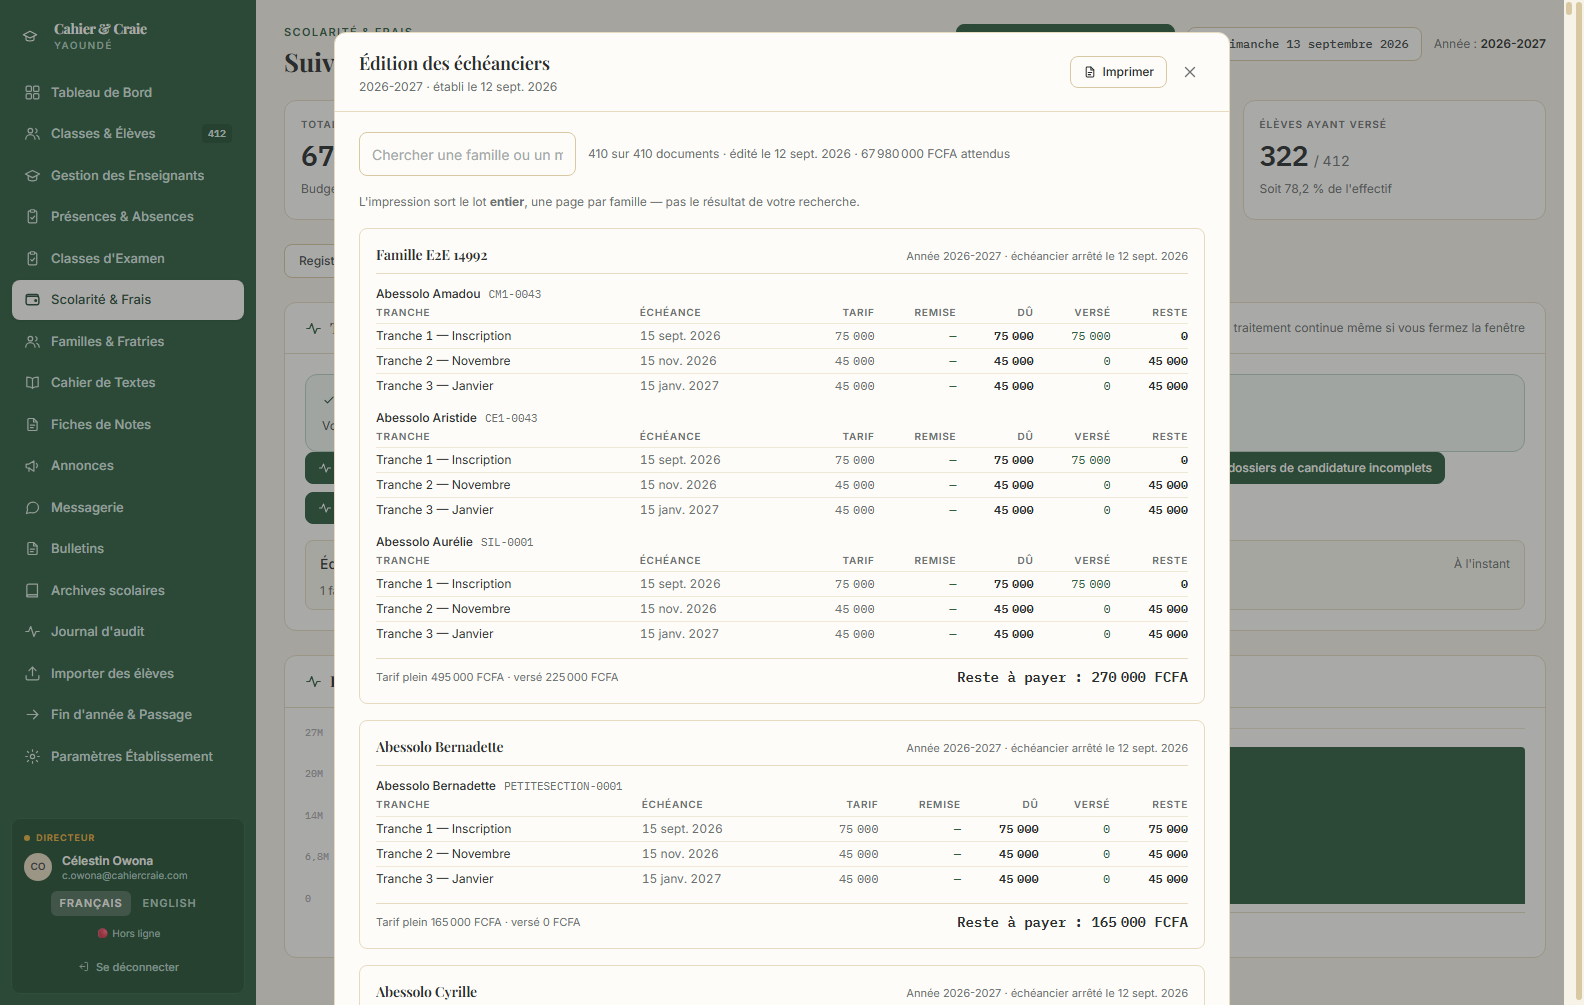Click the Bulletins document icon
Viewport: 1584px width, 1005px height.
click(32, 548)
